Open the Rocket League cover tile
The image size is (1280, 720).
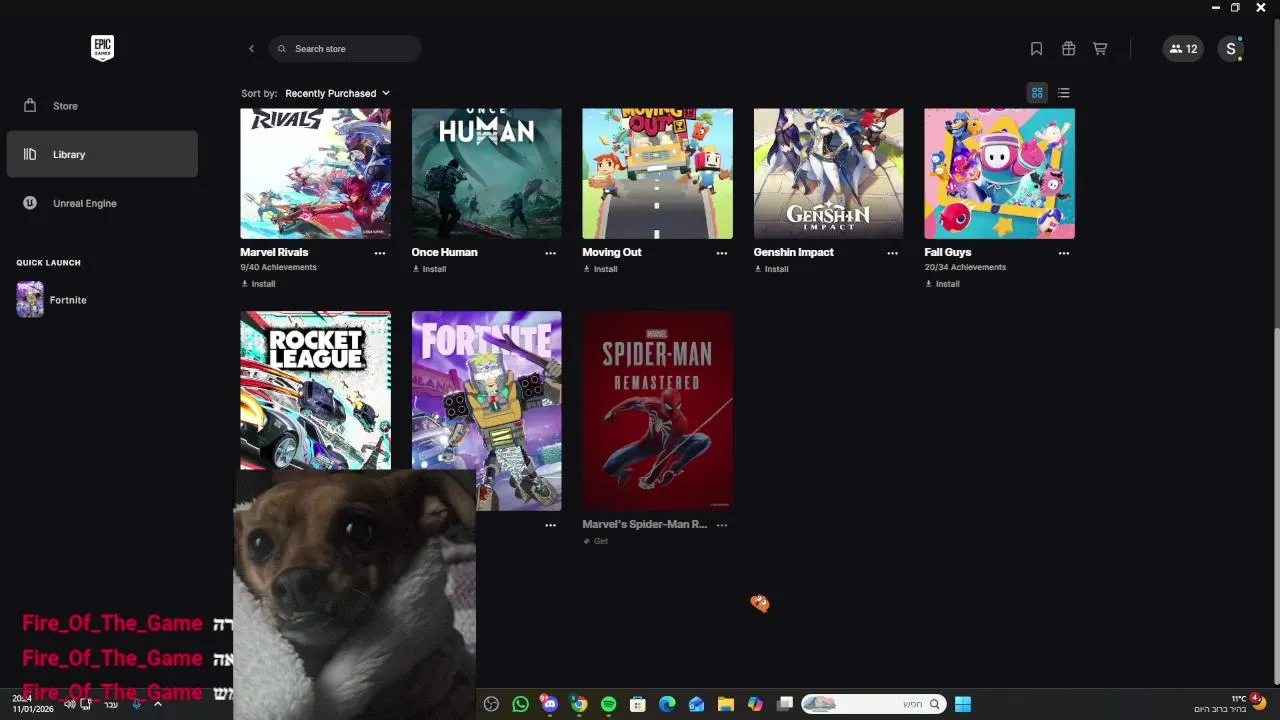[315, 390]
